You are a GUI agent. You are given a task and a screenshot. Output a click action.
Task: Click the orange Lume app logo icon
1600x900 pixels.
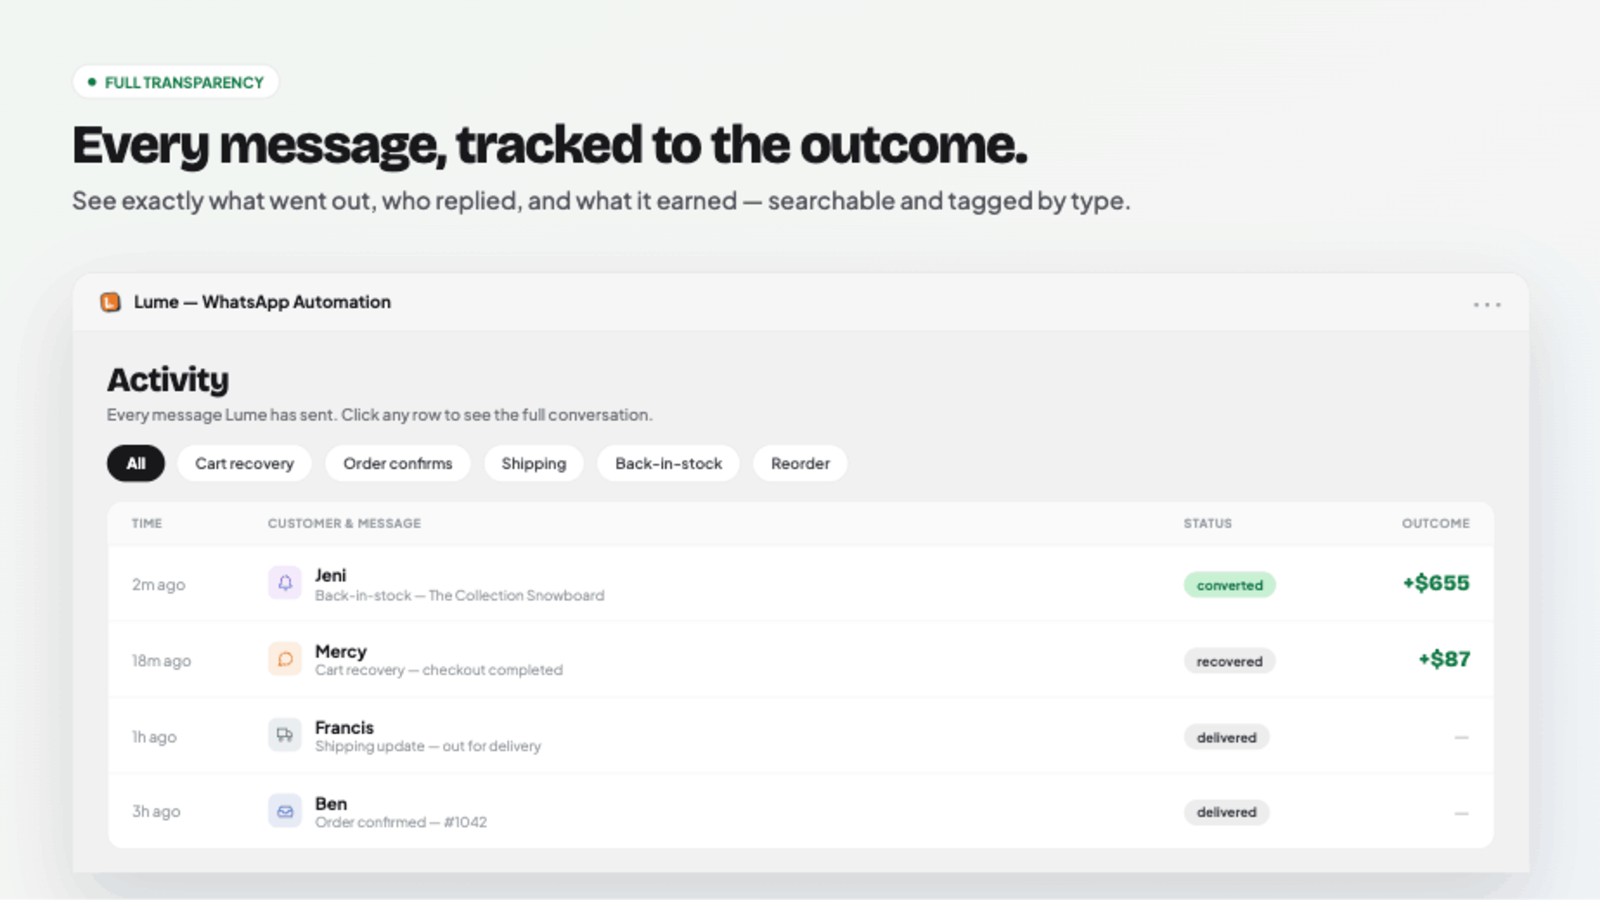pos(111,302)
